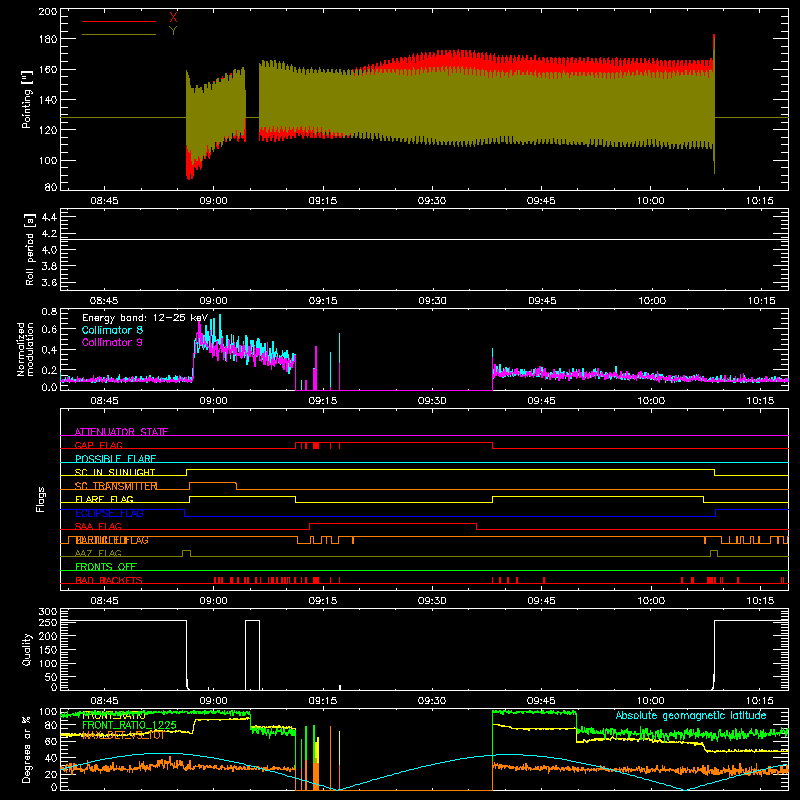
Task: Click the '200' tick on Pointing axis
Action: point(48,11)
